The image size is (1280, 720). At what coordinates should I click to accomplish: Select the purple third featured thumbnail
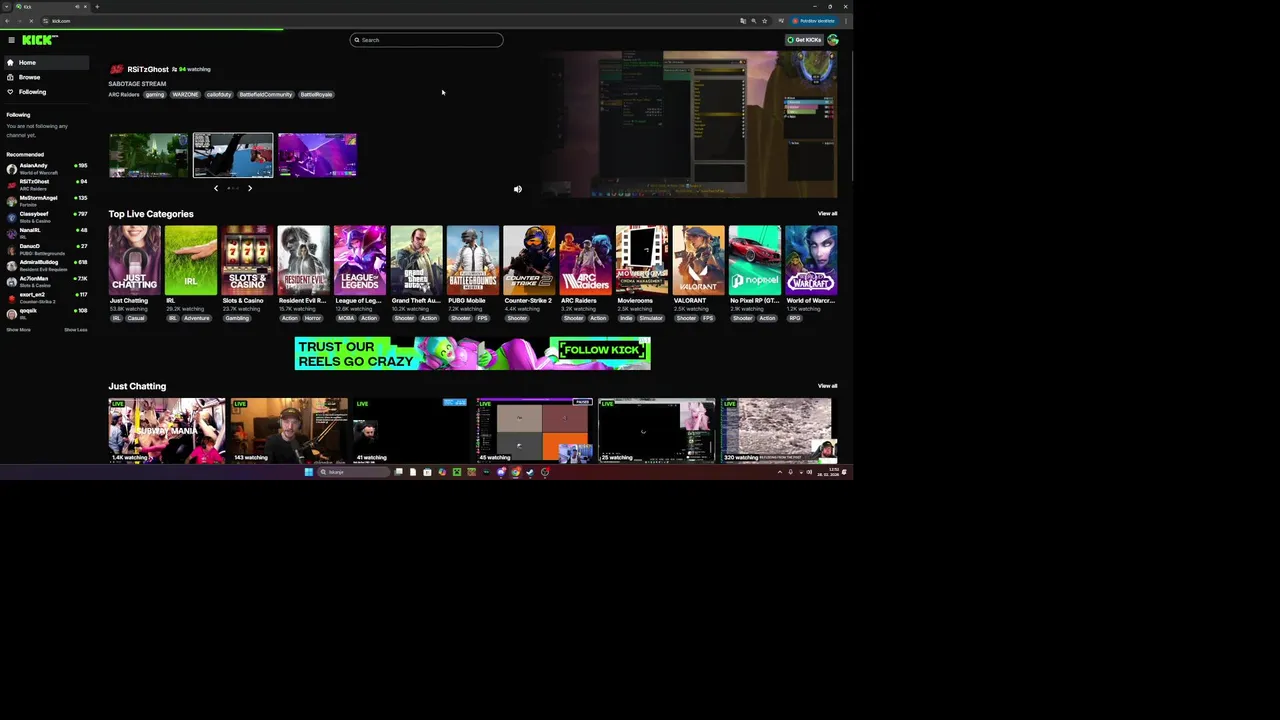click(x=317, y=155)
